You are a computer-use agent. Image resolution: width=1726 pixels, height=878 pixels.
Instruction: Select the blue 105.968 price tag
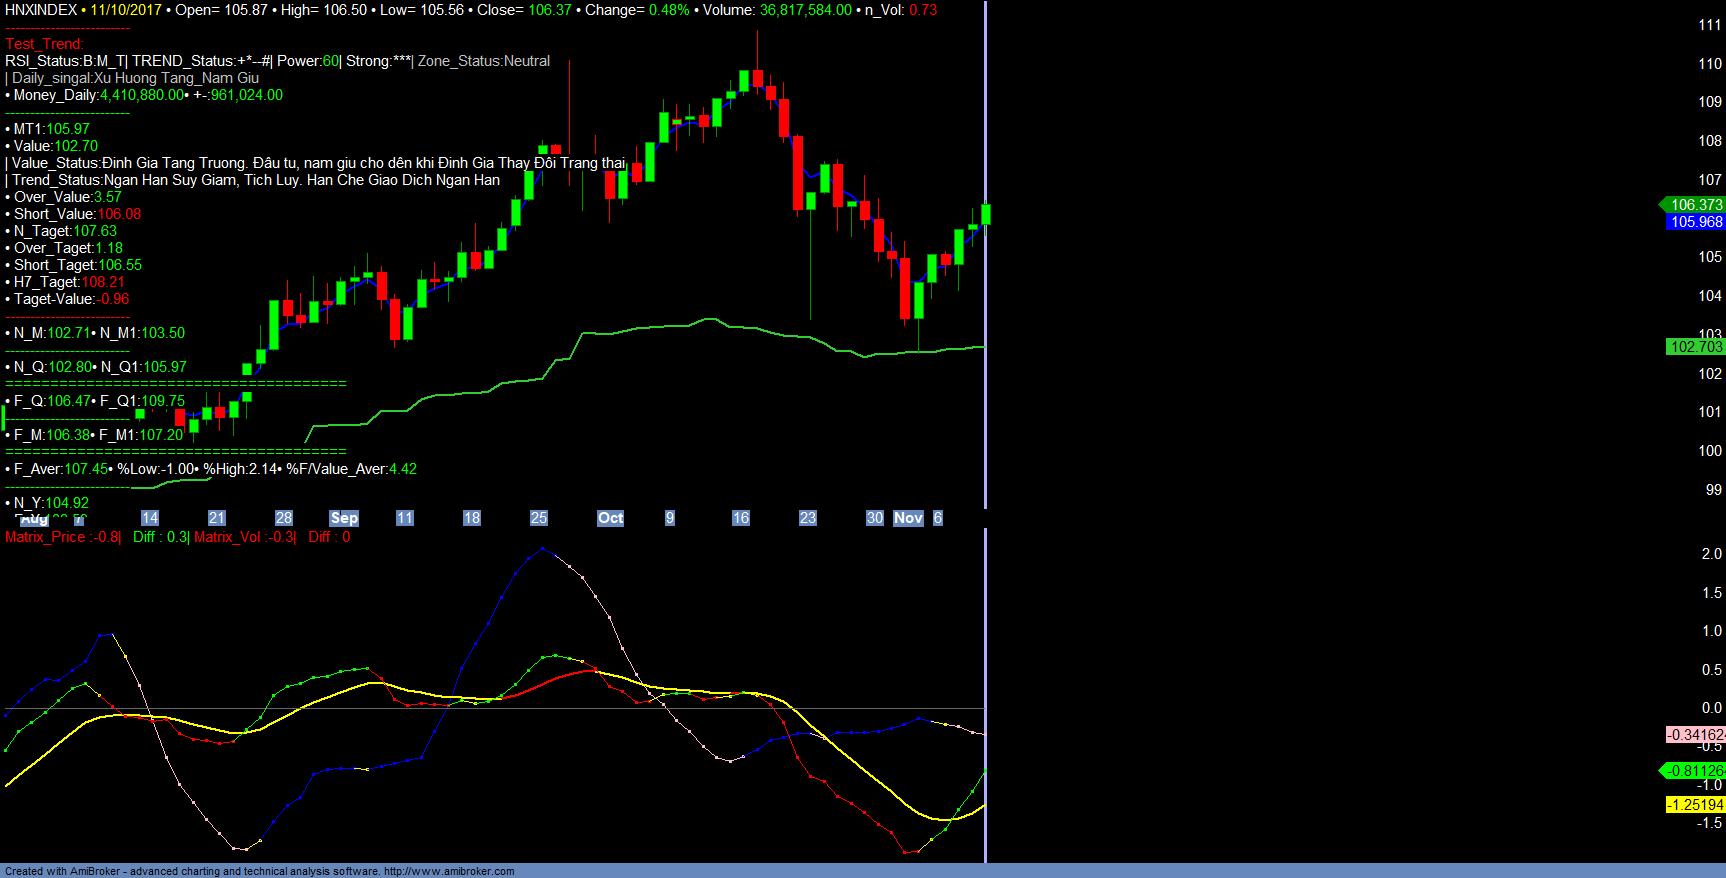pos(1695,222)
